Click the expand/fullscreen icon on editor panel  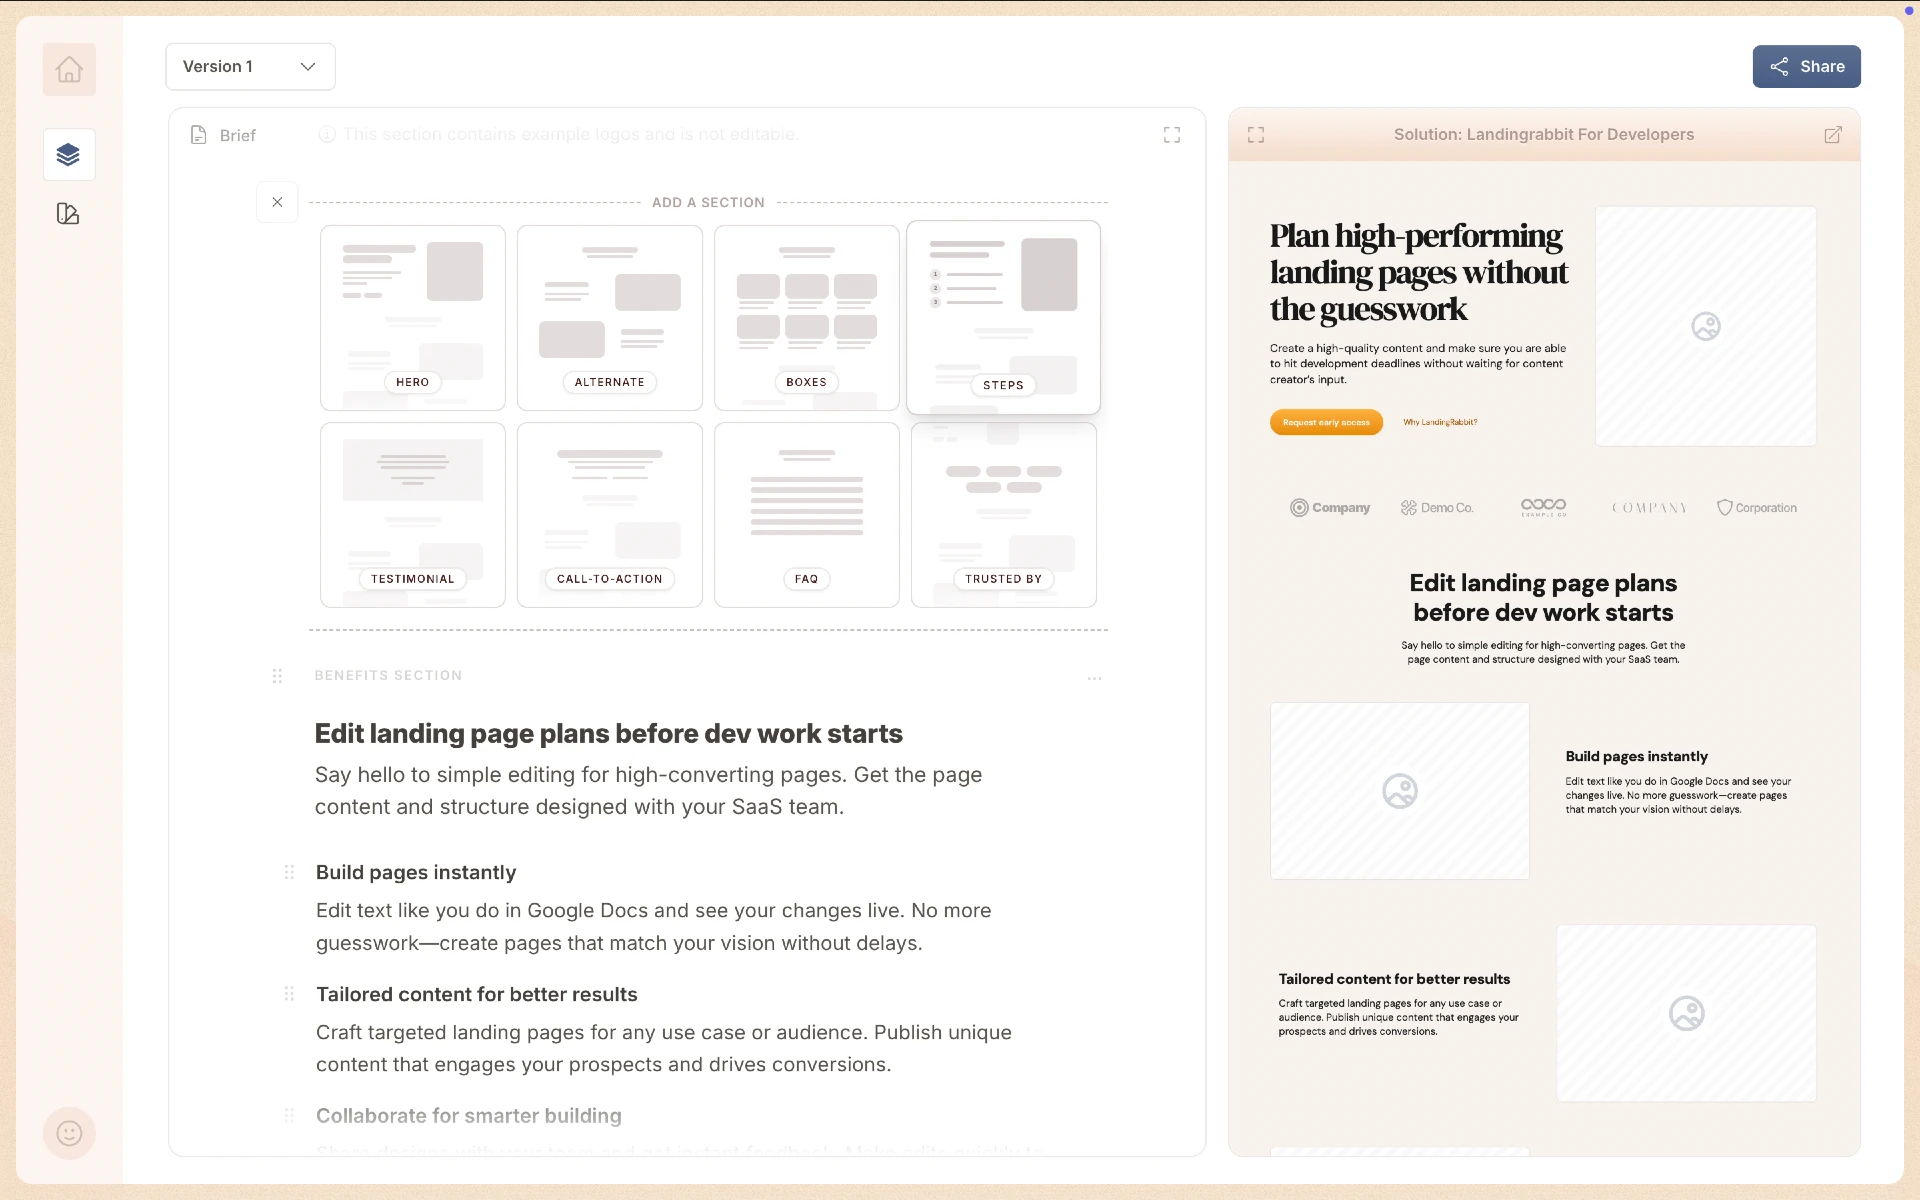tap(1171, 134)
